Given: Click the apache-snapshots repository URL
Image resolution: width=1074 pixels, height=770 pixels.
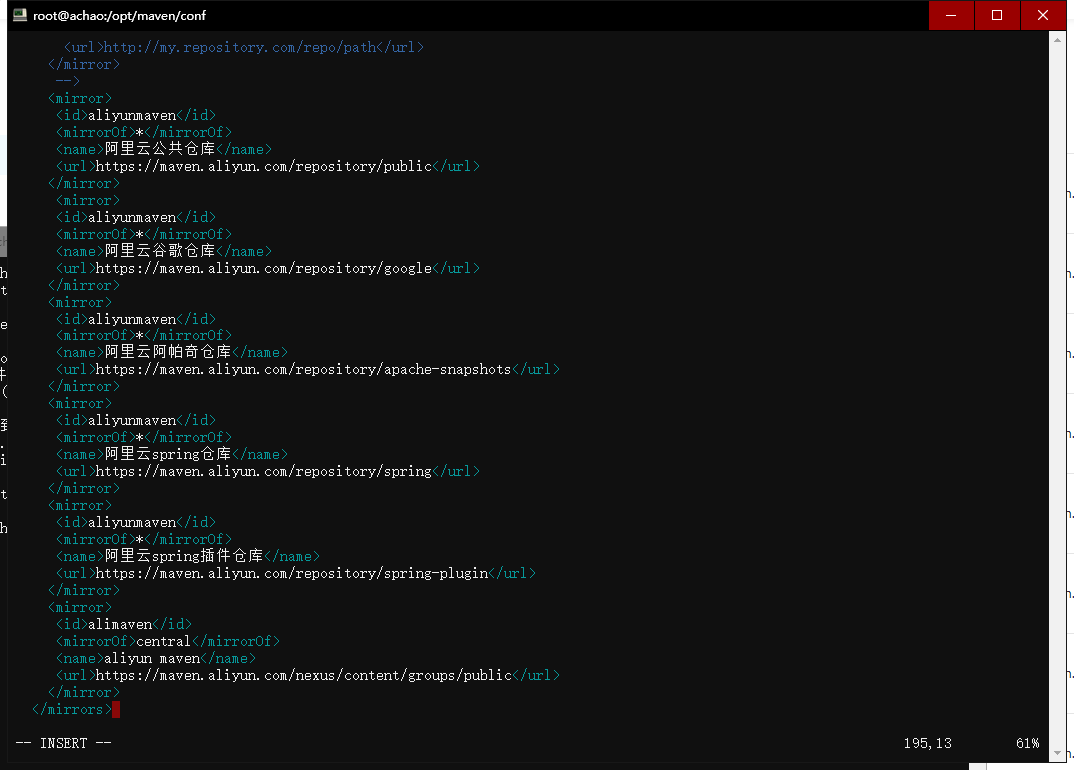Looking at the screenshot, I should point(300,369).
